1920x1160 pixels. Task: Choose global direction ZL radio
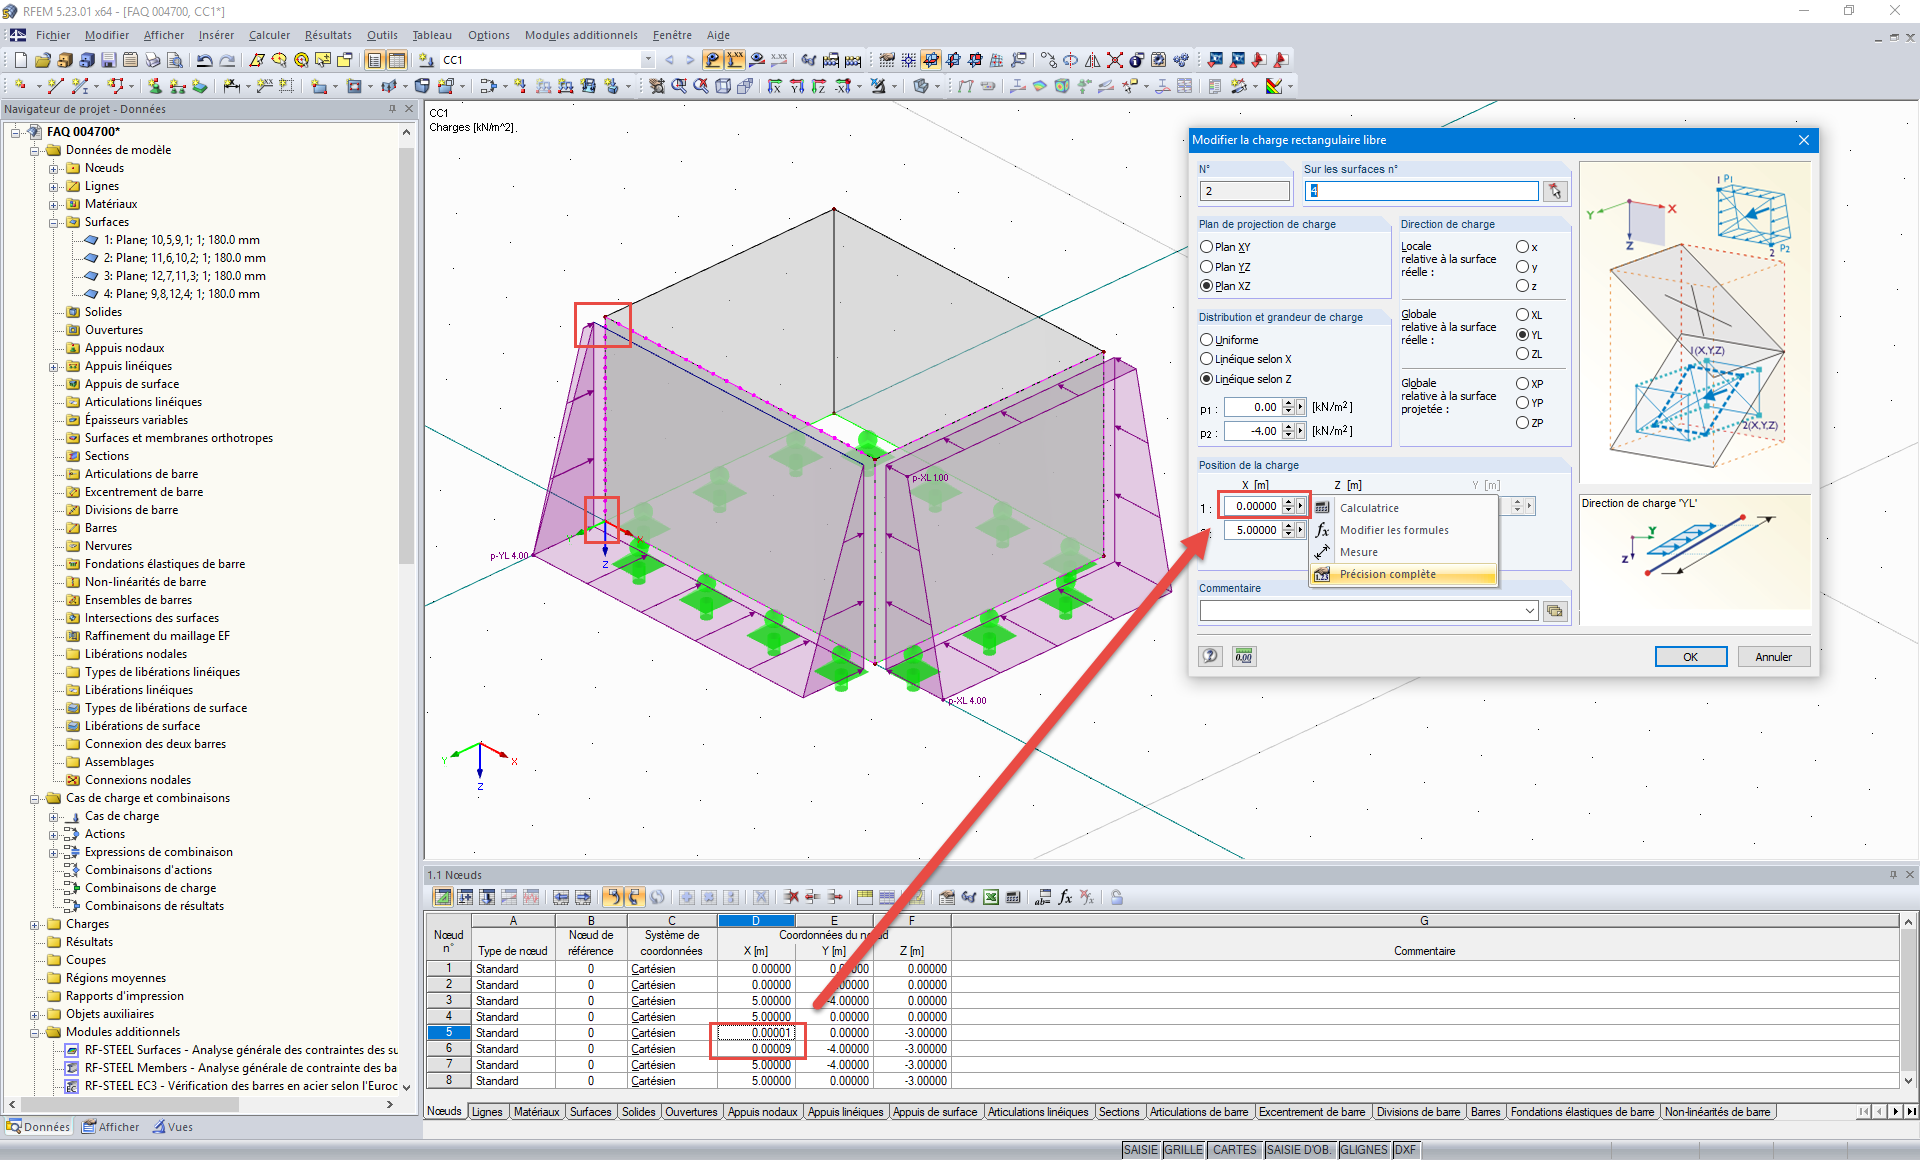(1522, 354)
